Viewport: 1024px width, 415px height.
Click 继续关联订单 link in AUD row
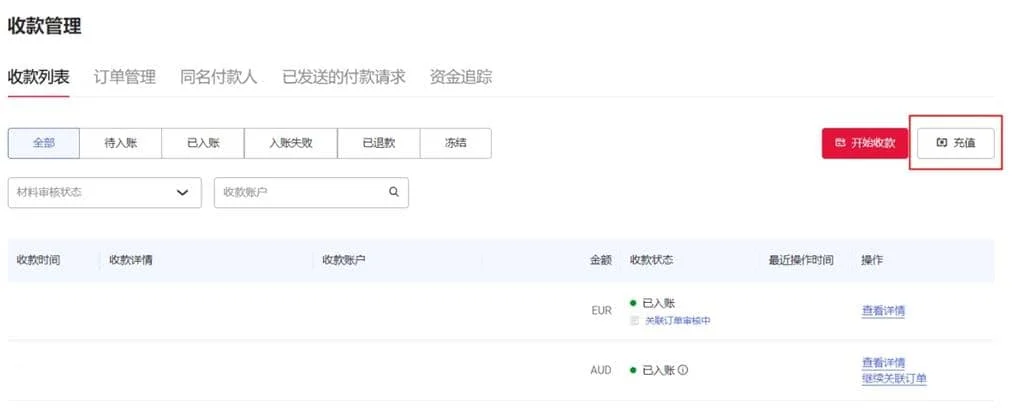894,378
